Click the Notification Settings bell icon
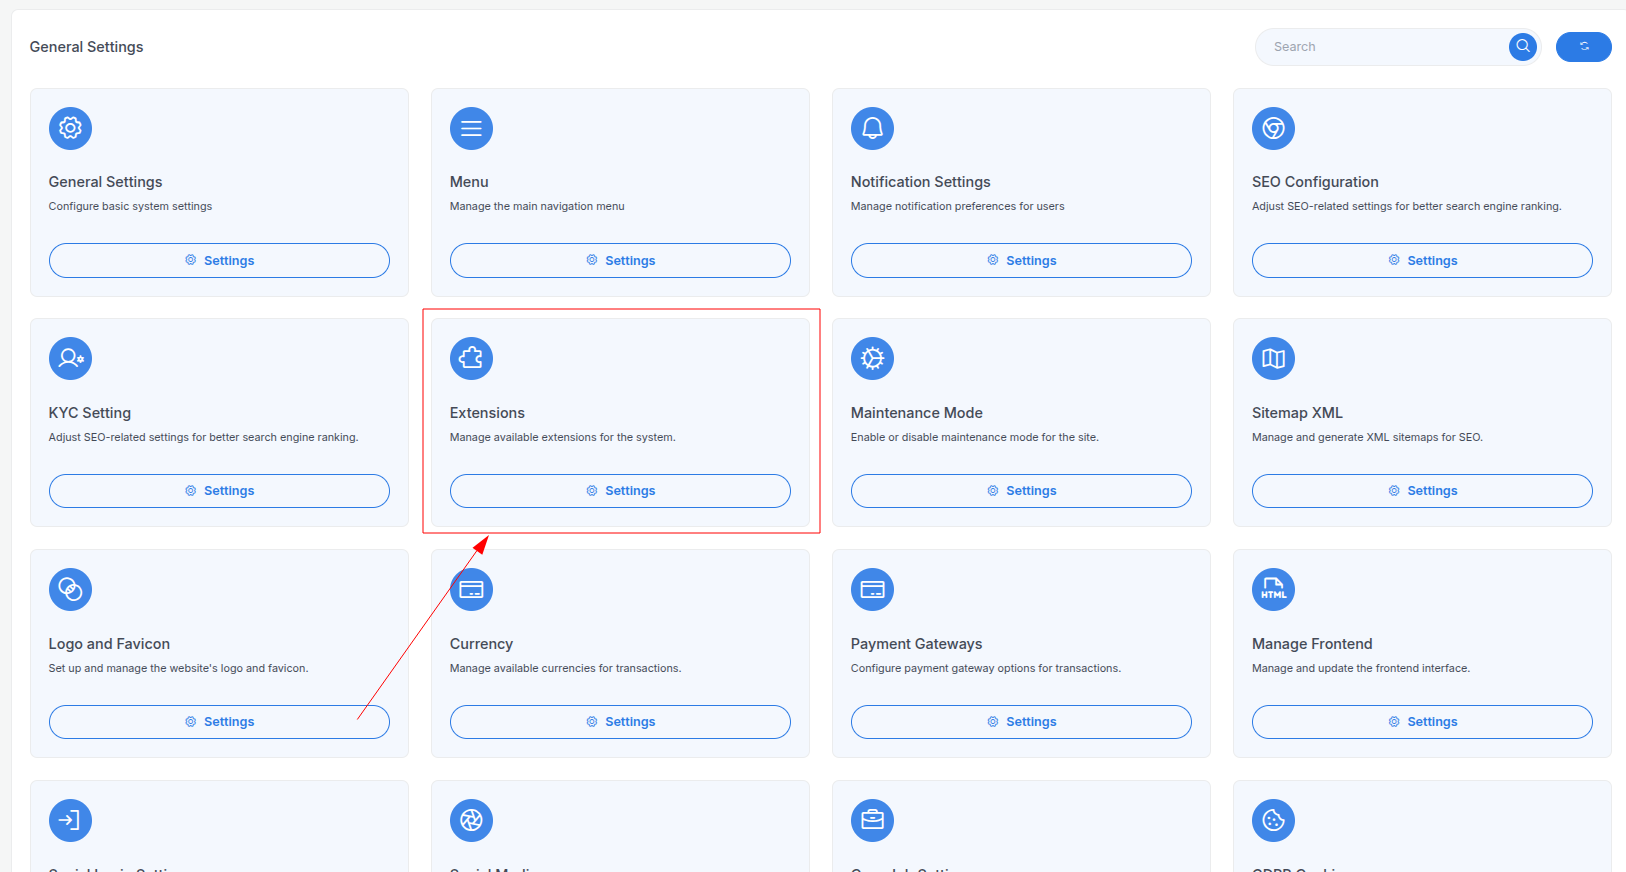This screenshot has height=872, width=1626. (x=872, y=128)
